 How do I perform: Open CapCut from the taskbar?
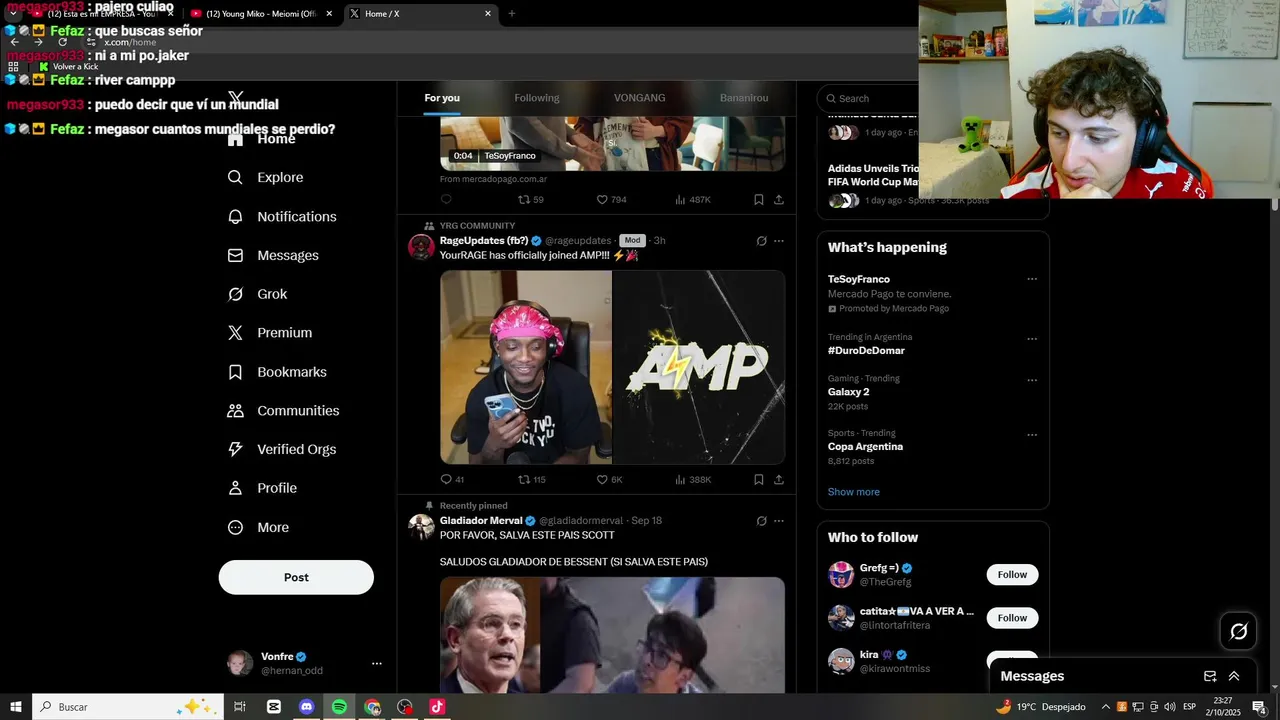[274, 706]
